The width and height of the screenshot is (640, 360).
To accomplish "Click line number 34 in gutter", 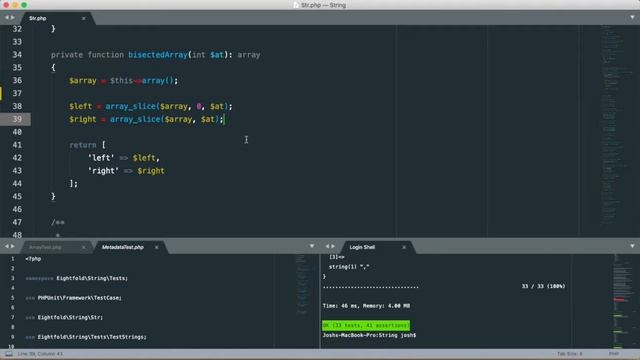I will click(x=17, y=55).
